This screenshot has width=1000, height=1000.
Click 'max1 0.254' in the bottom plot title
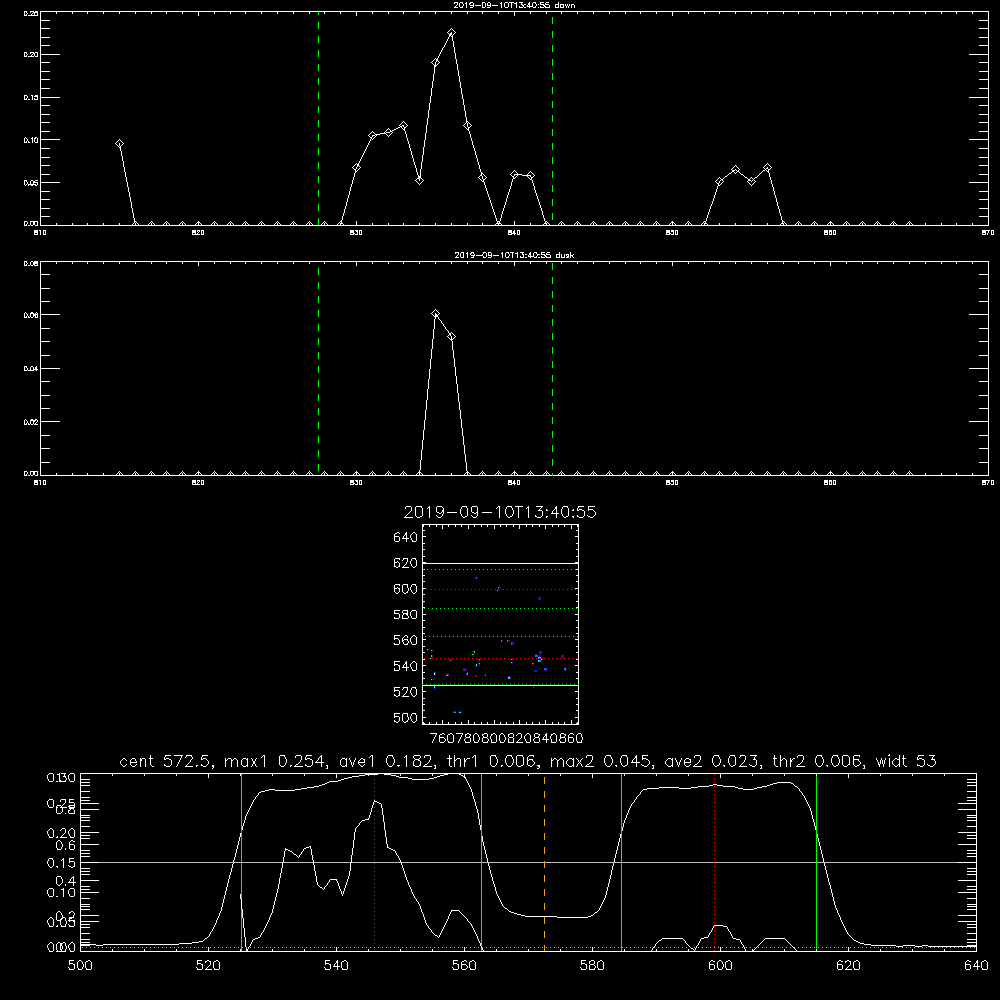point(277,761)
